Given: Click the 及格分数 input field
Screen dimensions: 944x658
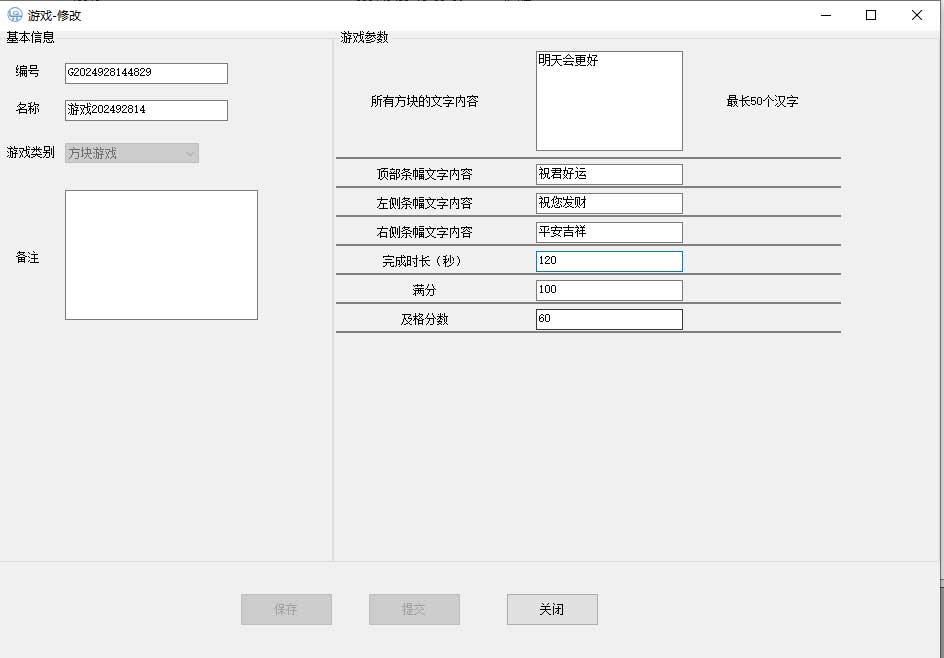Looking at the screenshot, I should pos(609,319).
